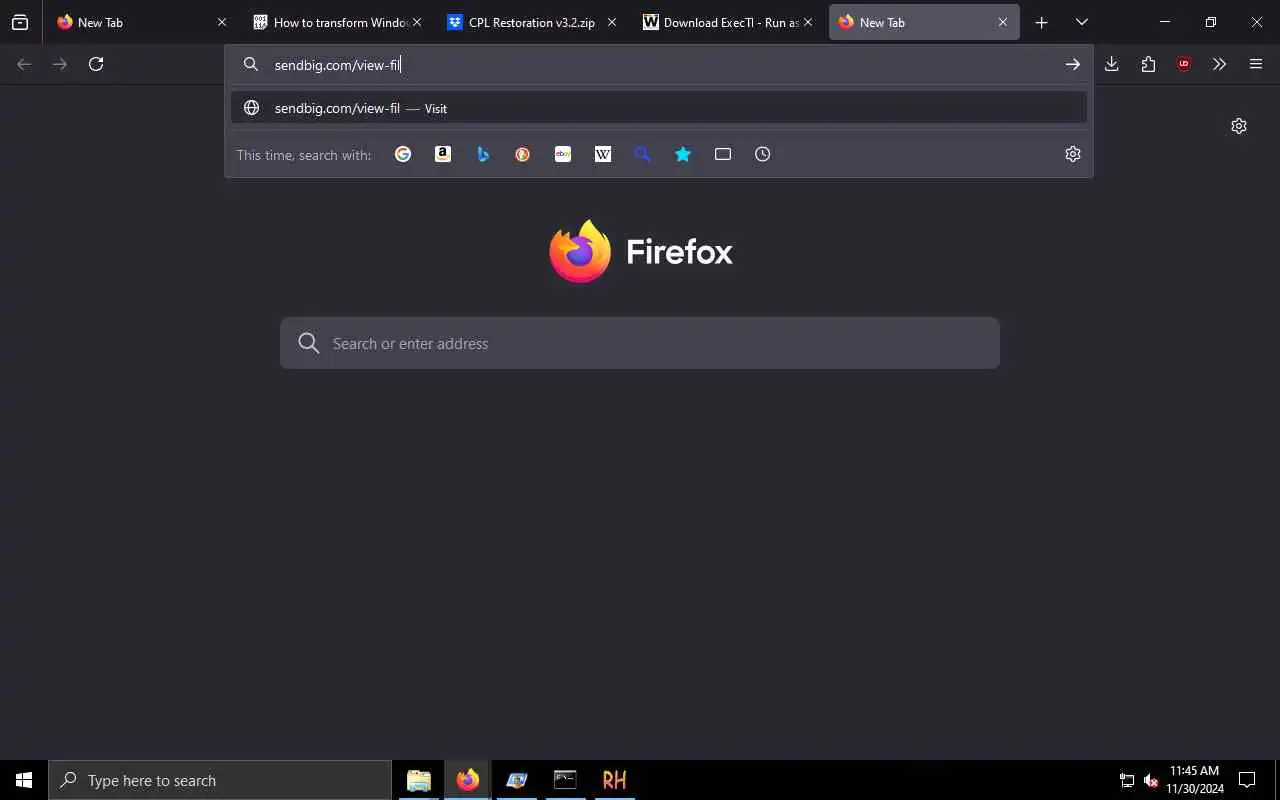Open File Explorer from taskbar
1280x800 pixels.
[419, 780]
